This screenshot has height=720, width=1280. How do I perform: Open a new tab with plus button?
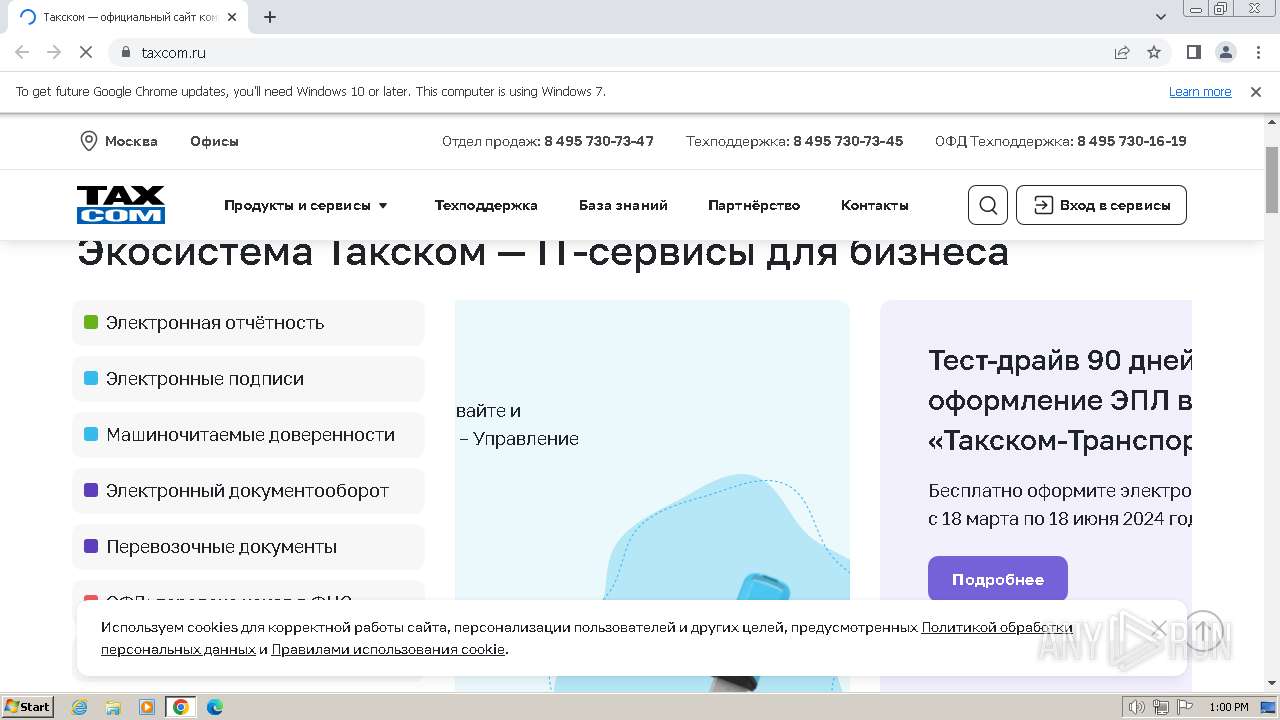270,17
